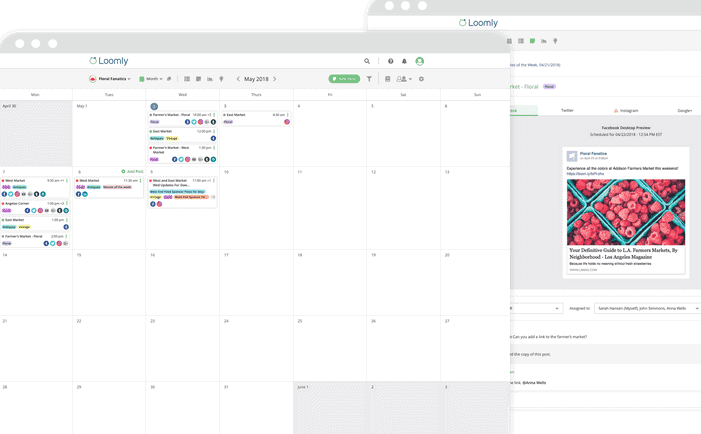
Task: Click the lightbulb icon in the back window toolbar
Action: pos(555,41)
